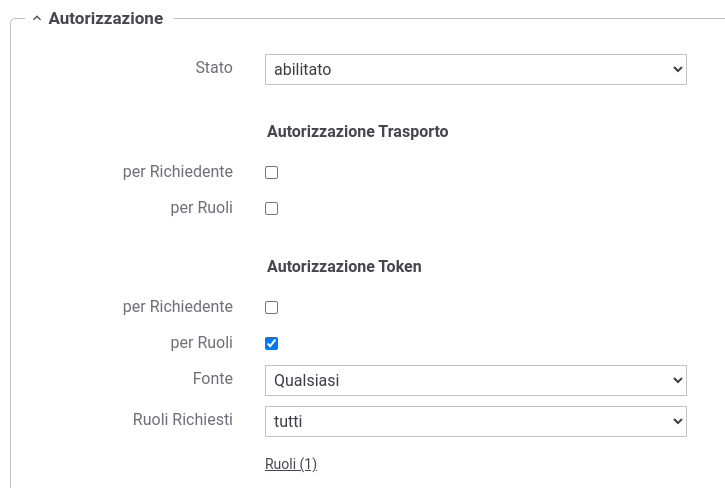Open the Ruoli Richiesti dropdown showing tutti
The image size is (725, 488).
(476, 421)
